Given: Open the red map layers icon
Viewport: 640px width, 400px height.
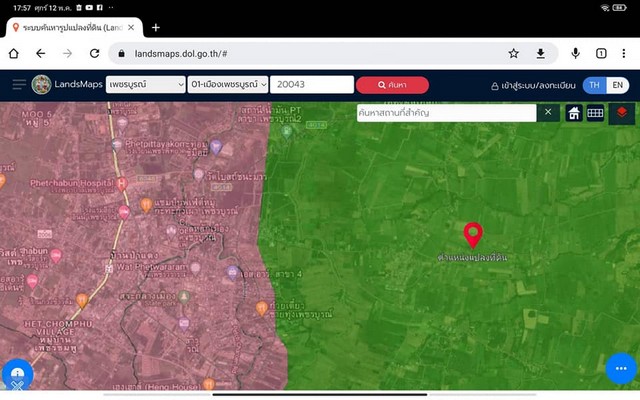Looking at the screenshot, I should 622,113.
